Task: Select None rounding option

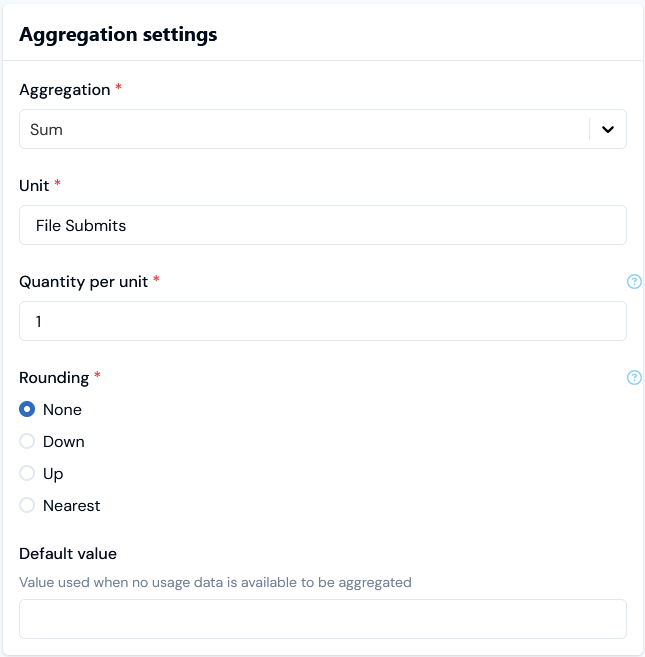Action: click(27, 409)
